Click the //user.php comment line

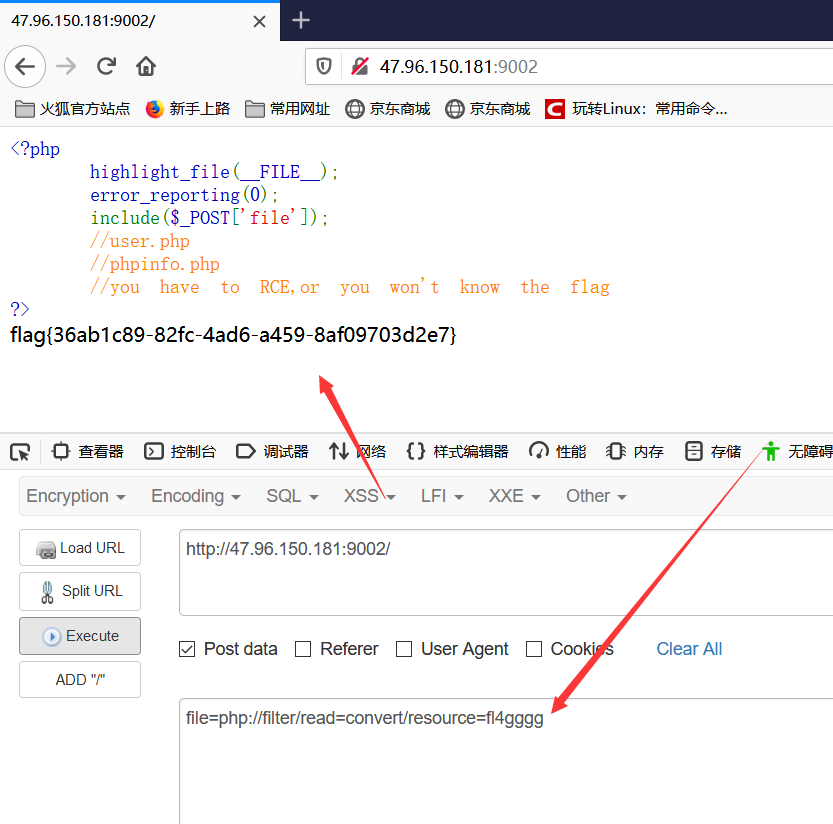click(140, 241)
